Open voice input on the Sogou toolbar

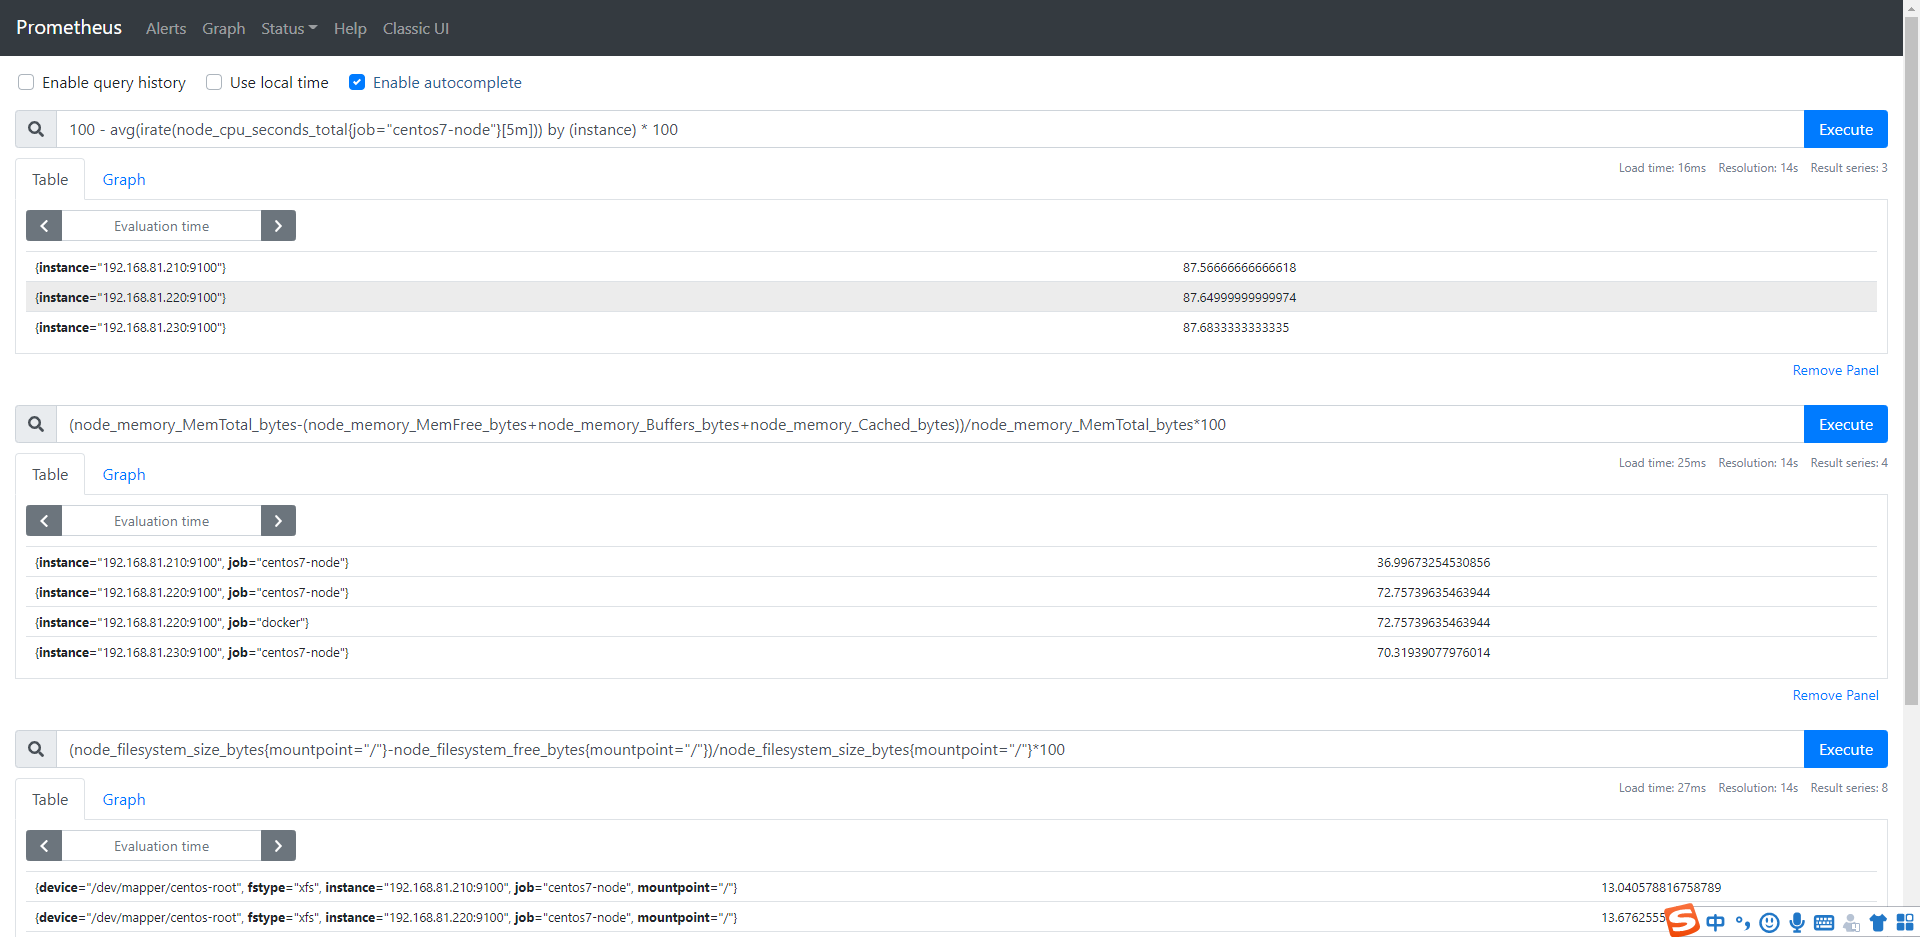[1797, 922]
